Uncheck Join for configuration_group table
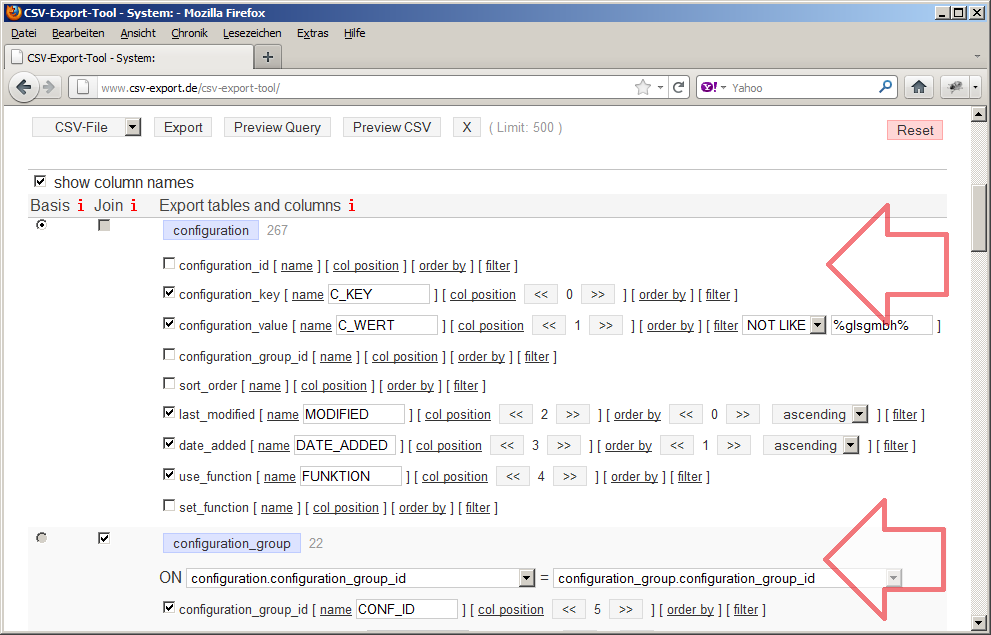The width and height of the screenshot is (991, 635). pyautogui.click(x=104, y=538)
